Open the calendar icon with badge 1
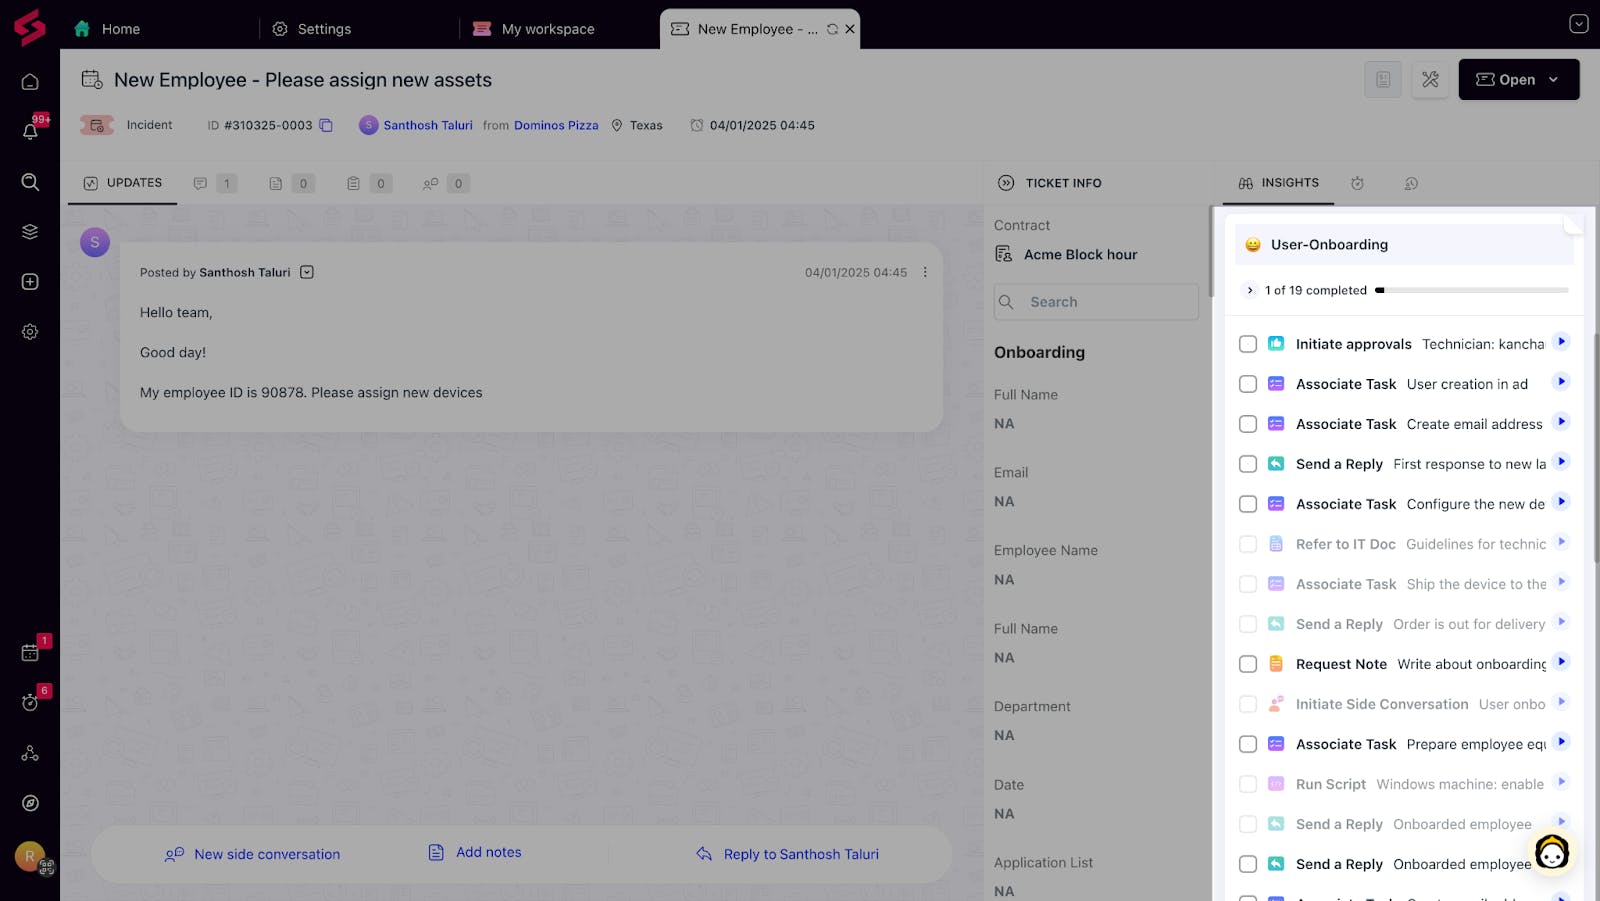This screenshot has width=1600, height=901. coord(30,652)
